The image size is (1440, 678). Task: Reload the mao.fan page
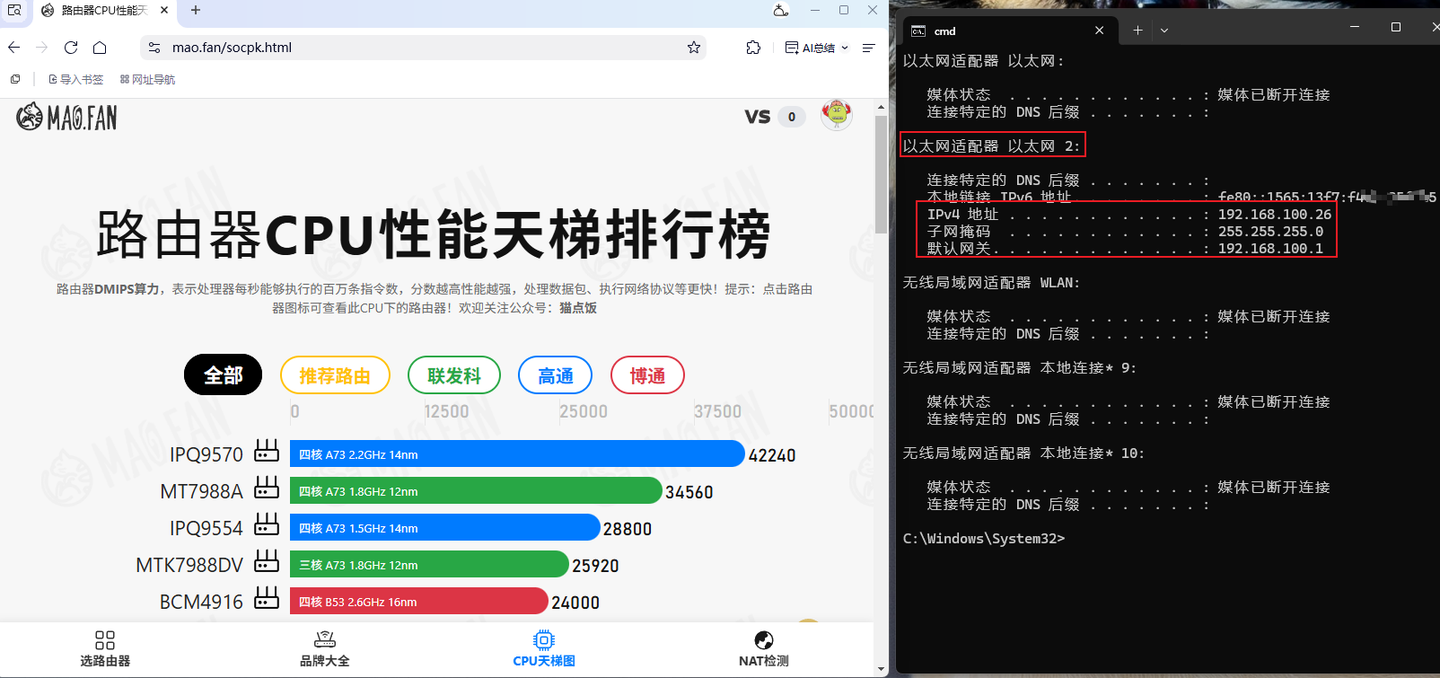click(x=71, y=47)
